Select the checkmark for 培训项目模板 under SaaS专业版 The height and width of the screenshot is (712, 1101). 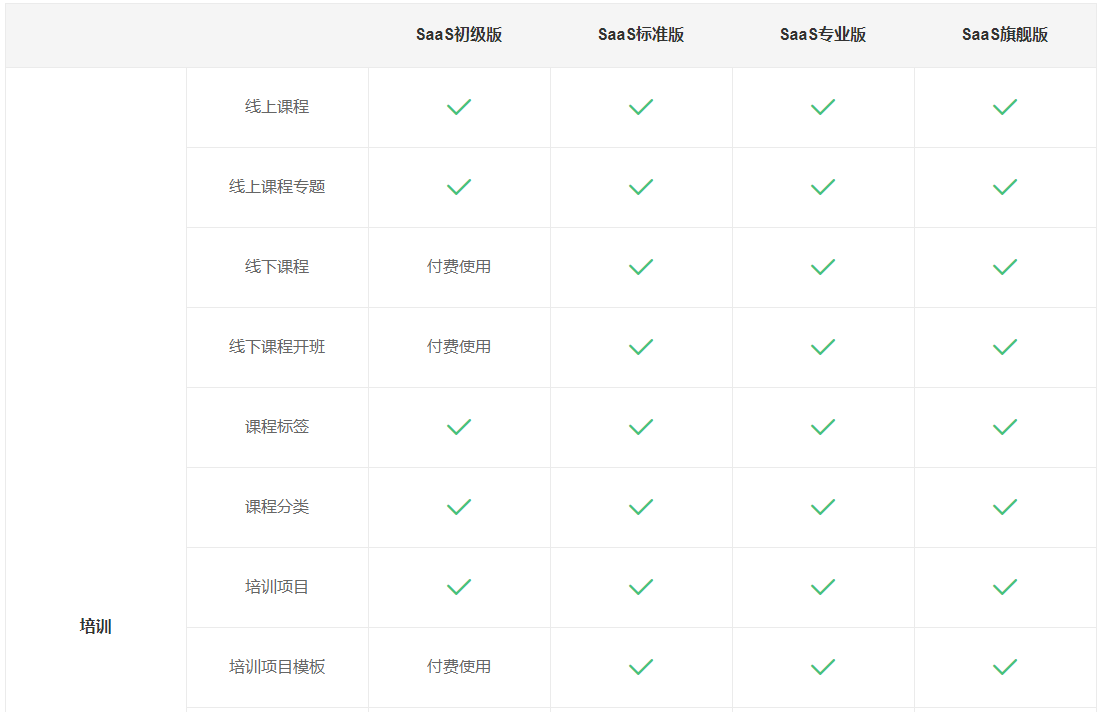823,667
